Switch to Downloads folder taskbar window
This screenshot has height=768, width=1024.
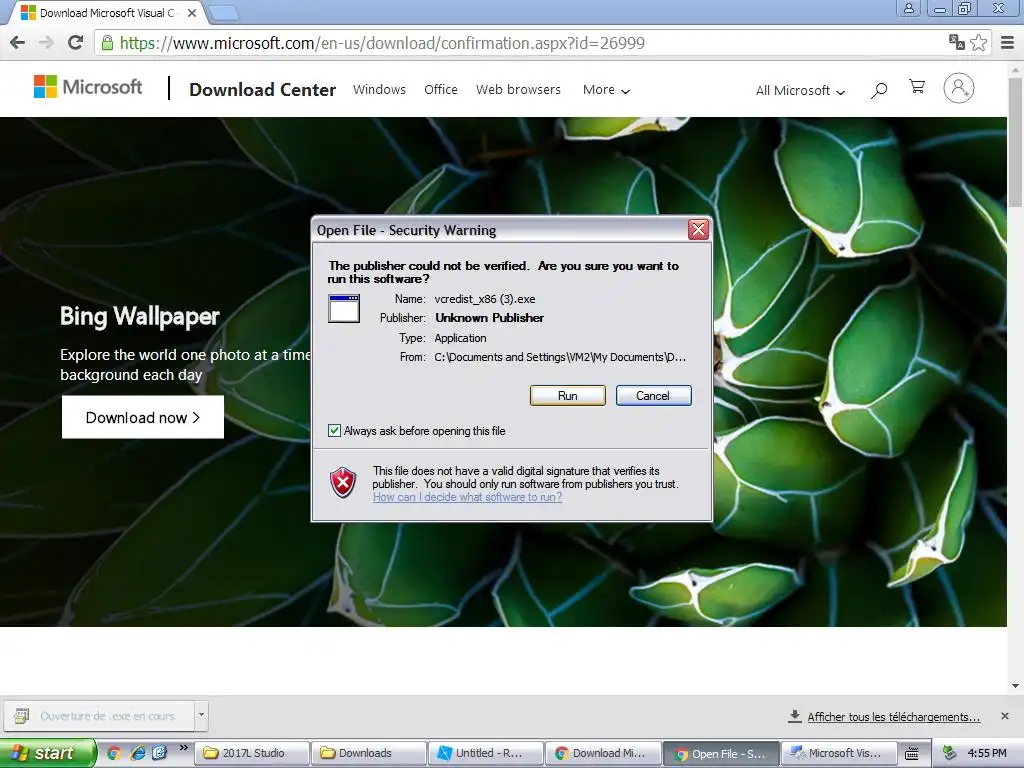(x=368, y=753)
